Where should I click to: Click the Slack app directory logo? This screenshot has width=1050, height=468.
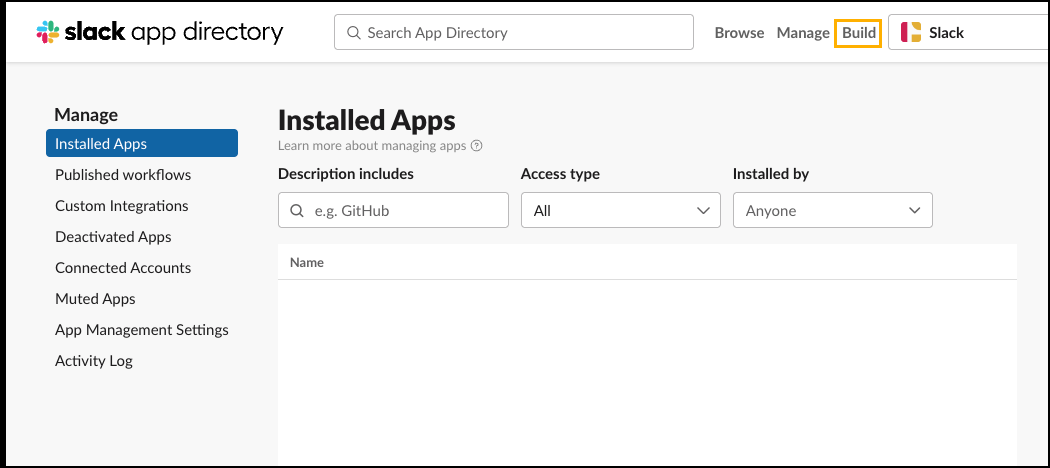(x=160, y=32)
